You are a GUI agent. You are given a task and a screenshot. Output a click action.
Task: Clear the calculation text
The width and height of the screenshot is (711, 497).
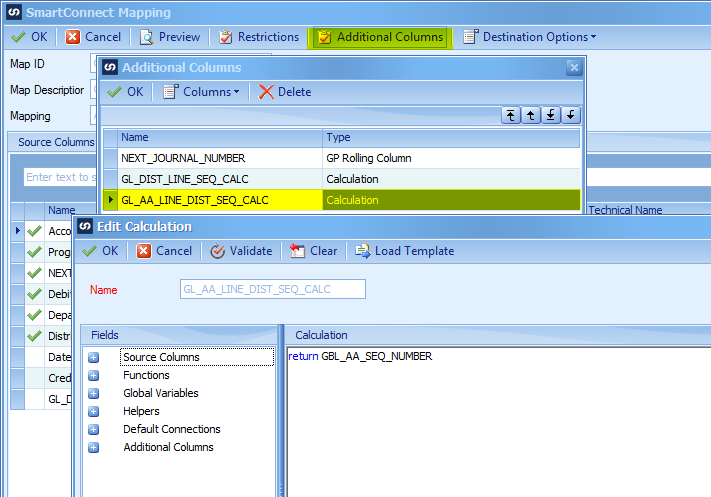[x=314, y=251]
